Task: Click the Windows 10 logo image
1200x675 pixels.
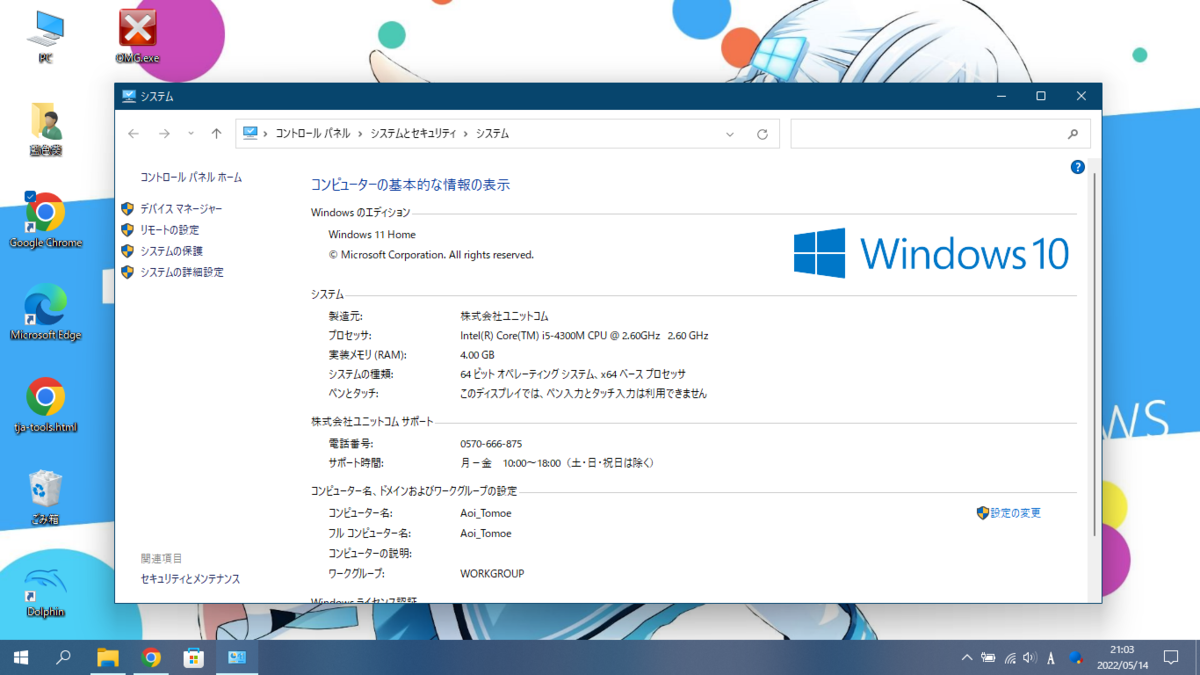Action: coord(931,253)
